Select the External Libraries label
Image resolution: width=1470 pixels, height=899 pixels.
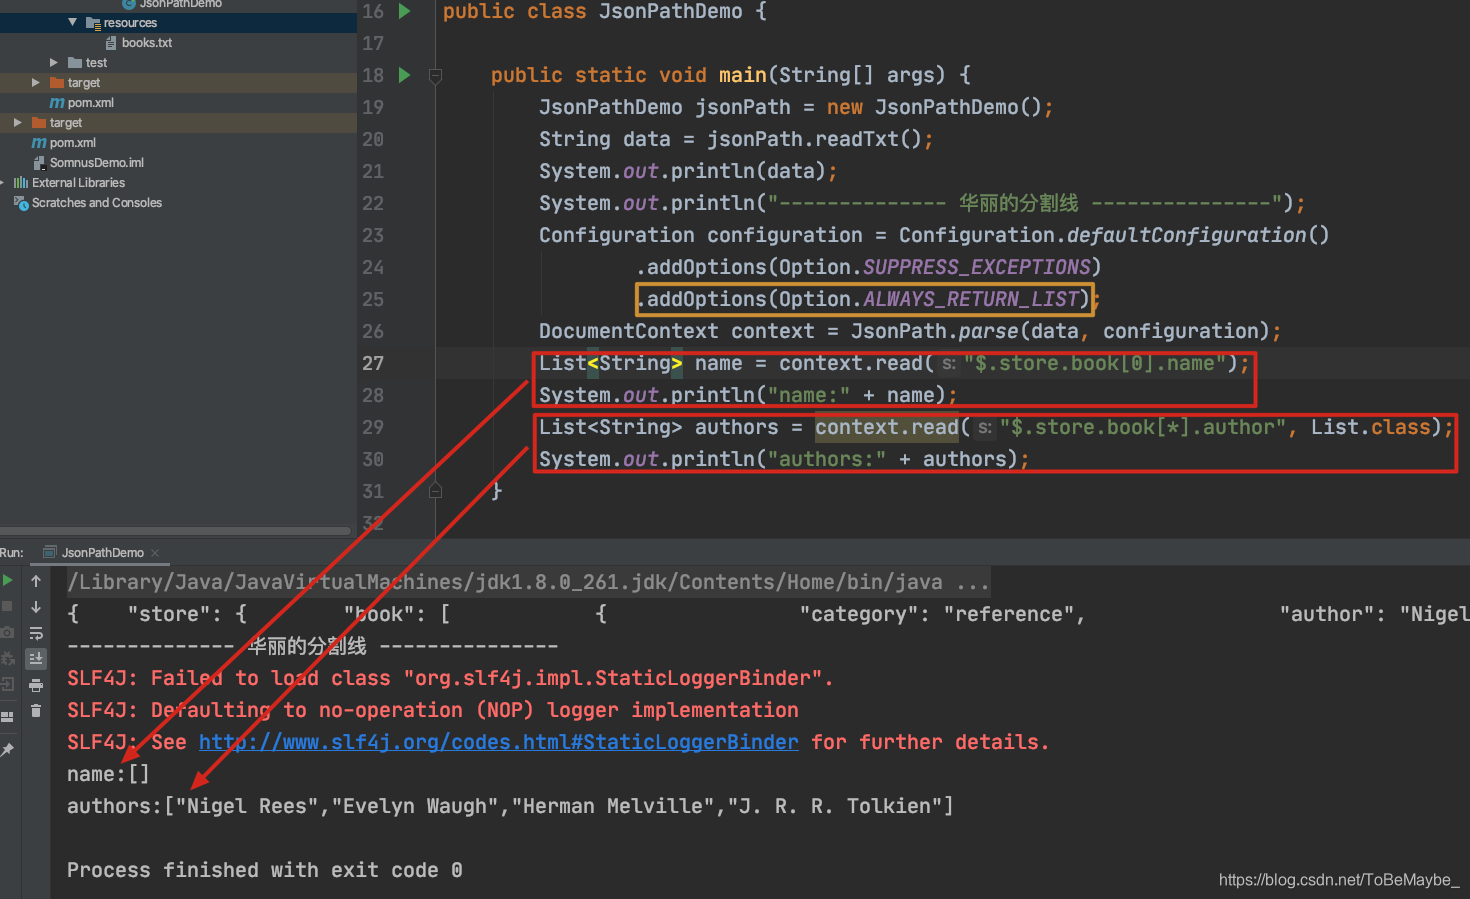(78, 182)
